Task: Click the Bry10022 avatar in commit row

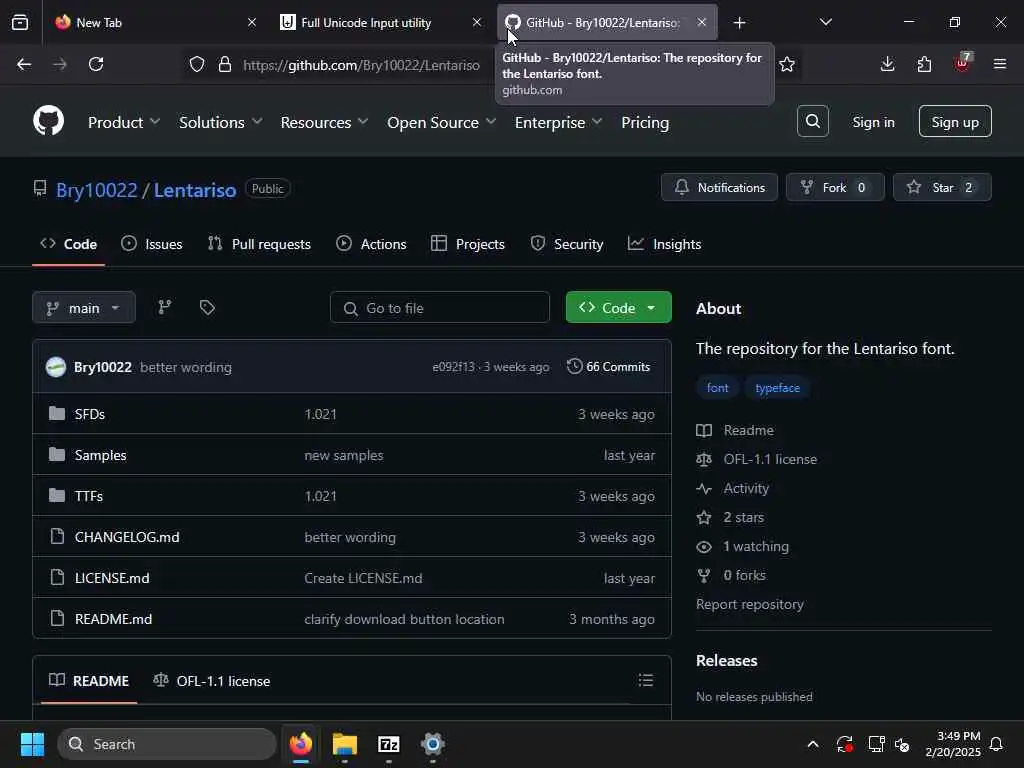Action: coord(56,367)
